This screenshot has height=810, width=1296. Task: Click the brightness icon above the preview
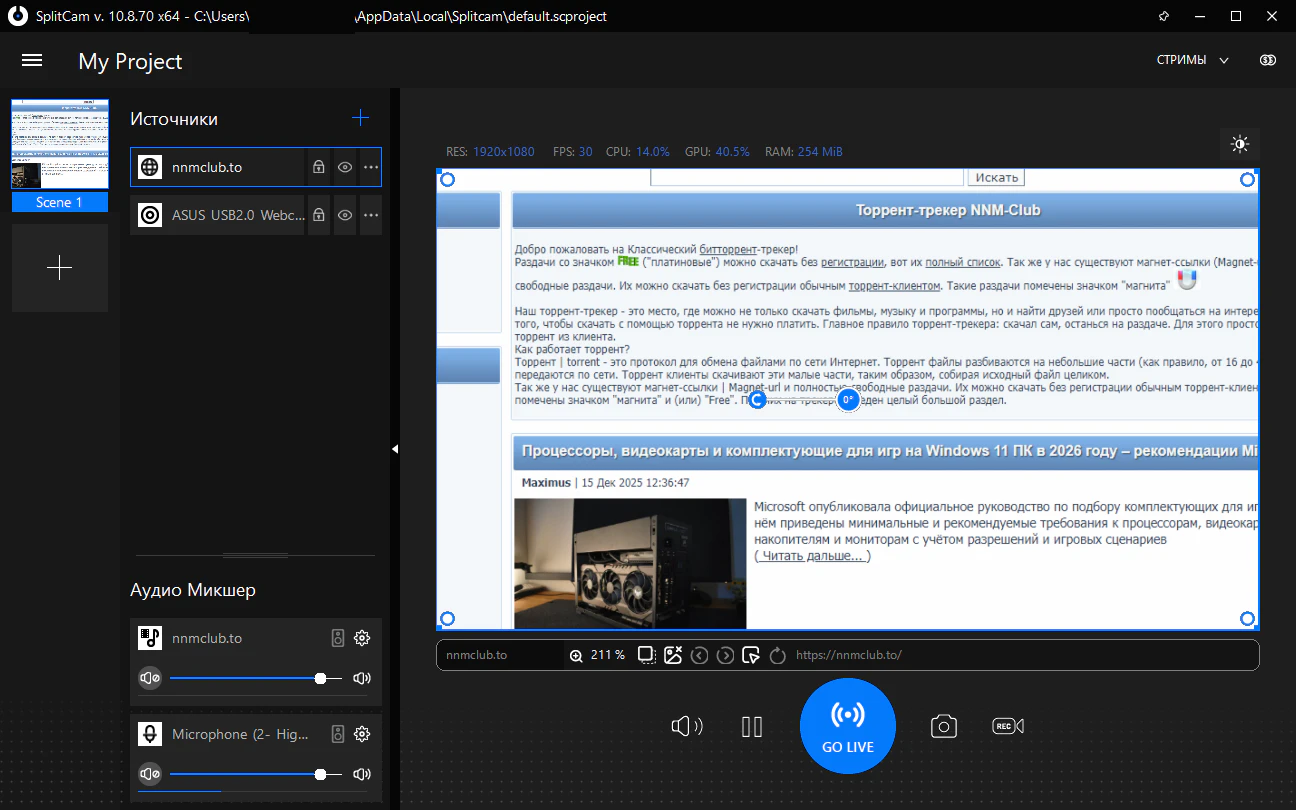(1240, 145)
